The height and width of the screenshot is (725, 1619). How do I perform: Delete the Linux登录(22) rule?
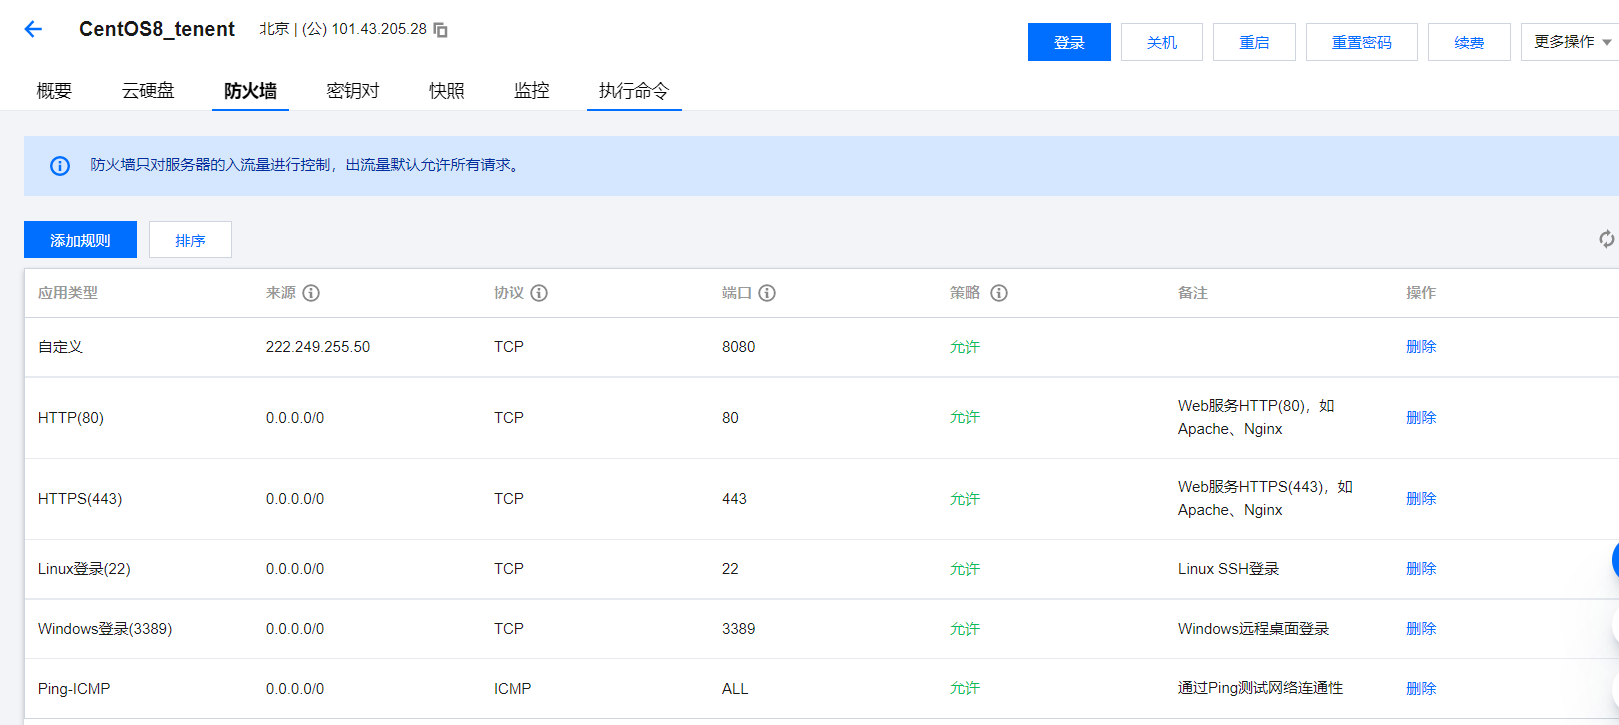[1421, 569]
